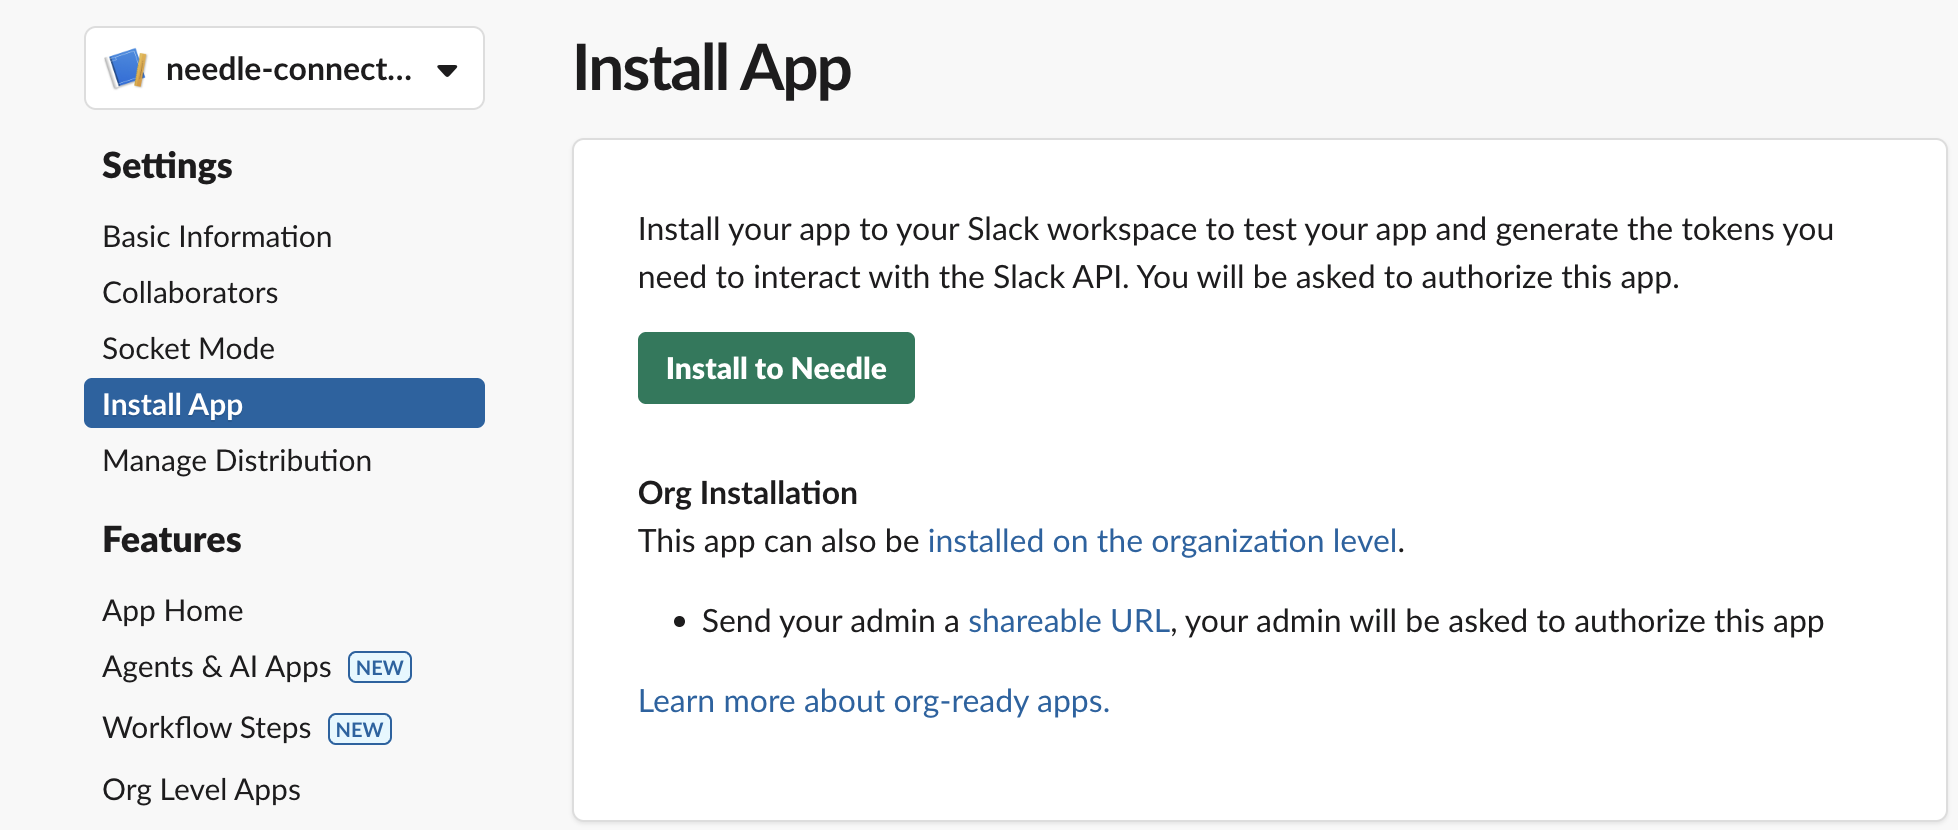Open Socket Mode settings
This screenshot has width=1958, height=830.
point(188,349)
